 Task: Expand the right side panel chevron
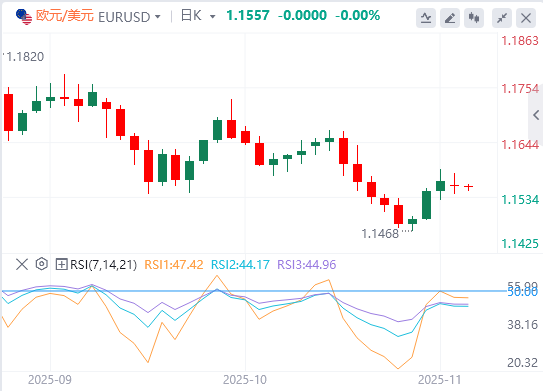(536, 115)
